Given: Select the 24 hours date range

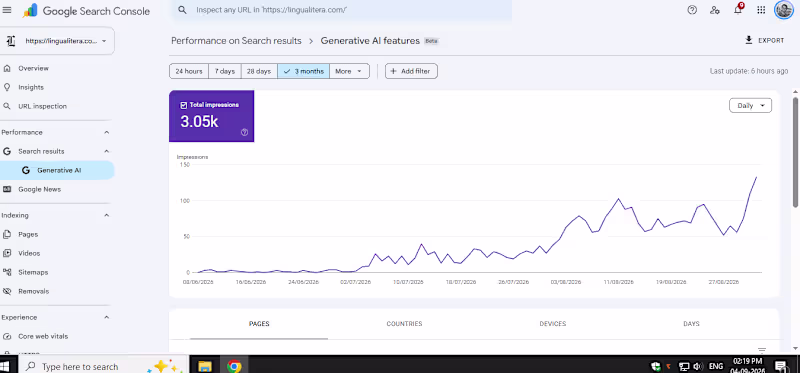Looking at the screenshot, I should click(189, 71).
